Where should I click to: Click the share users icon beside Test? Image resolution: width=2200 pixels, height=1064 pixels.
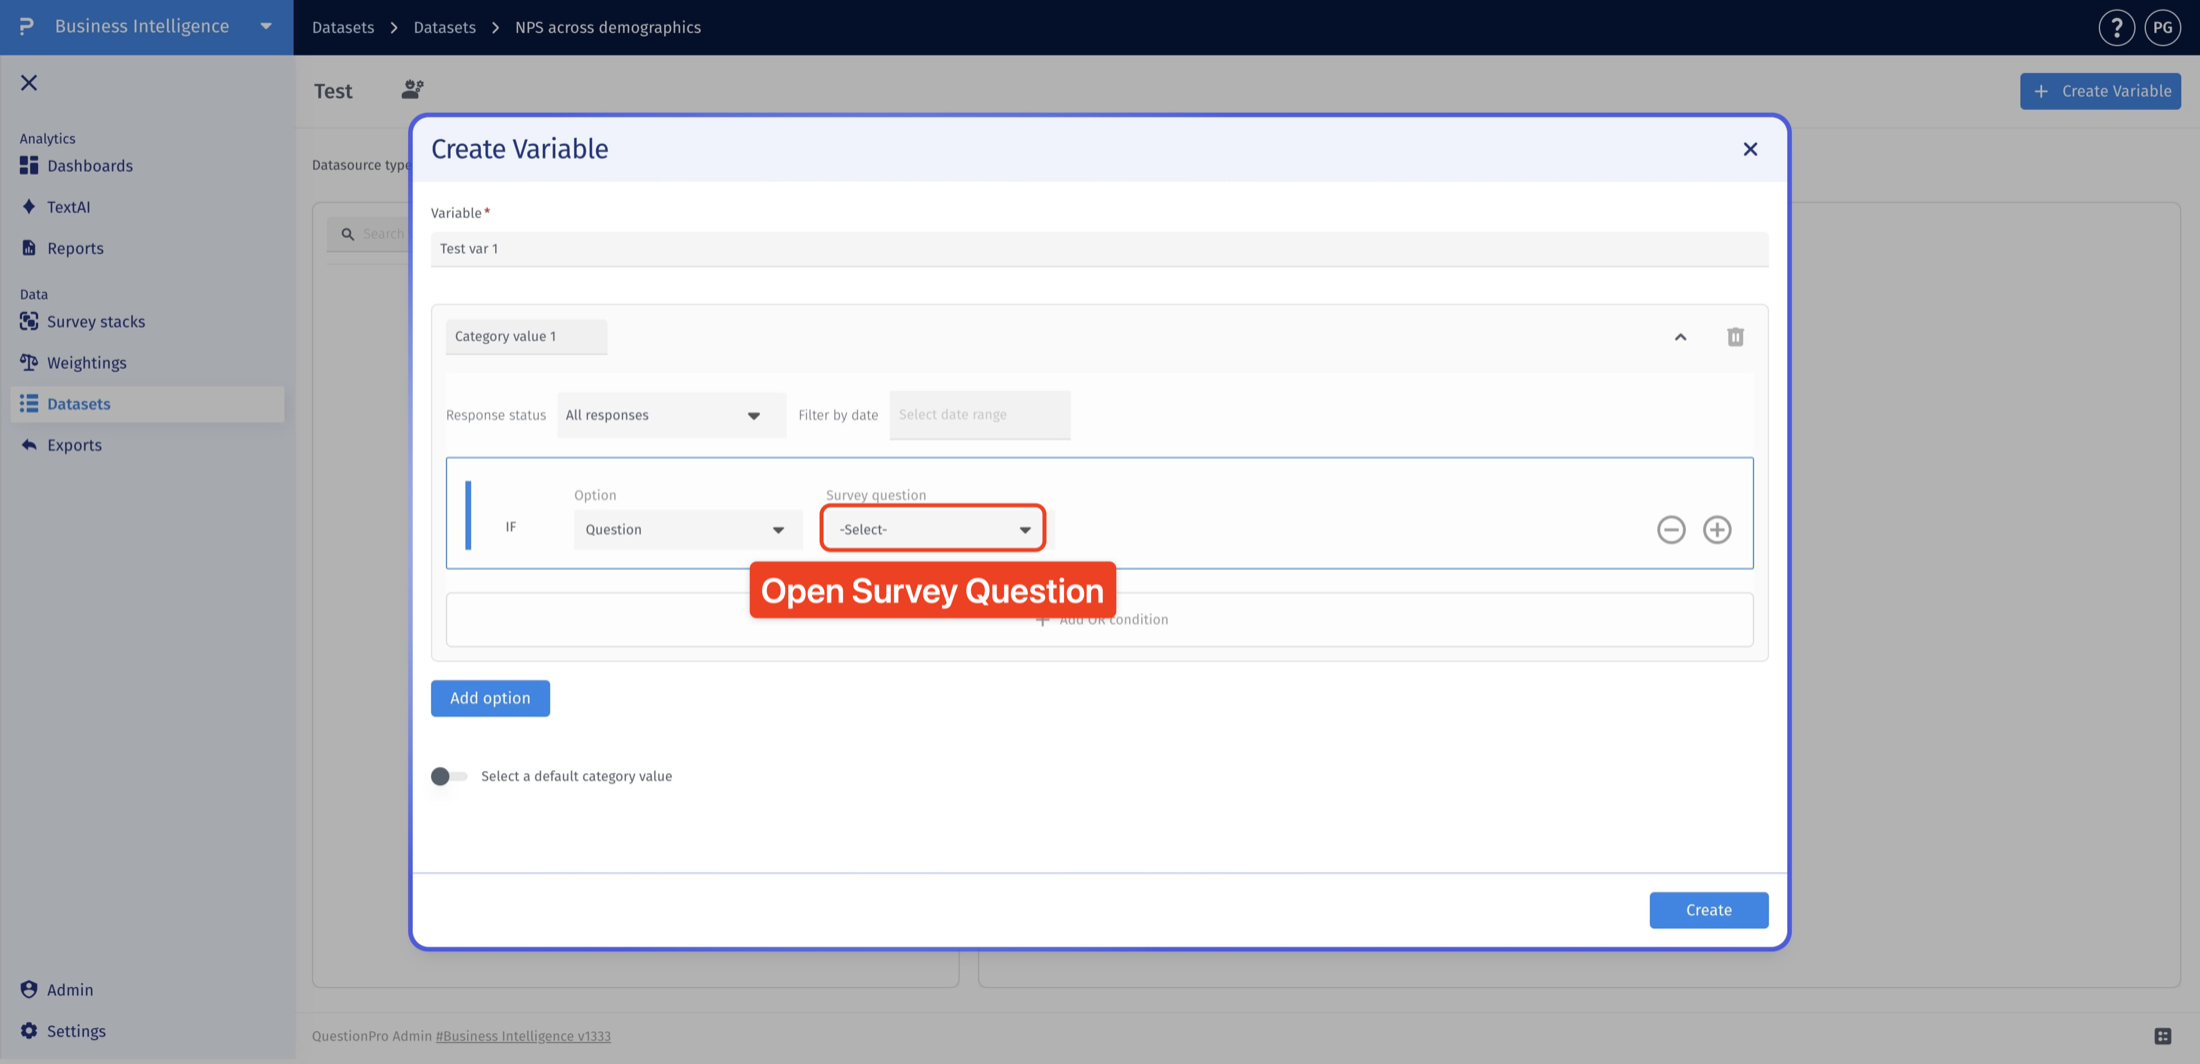point(412,90)
